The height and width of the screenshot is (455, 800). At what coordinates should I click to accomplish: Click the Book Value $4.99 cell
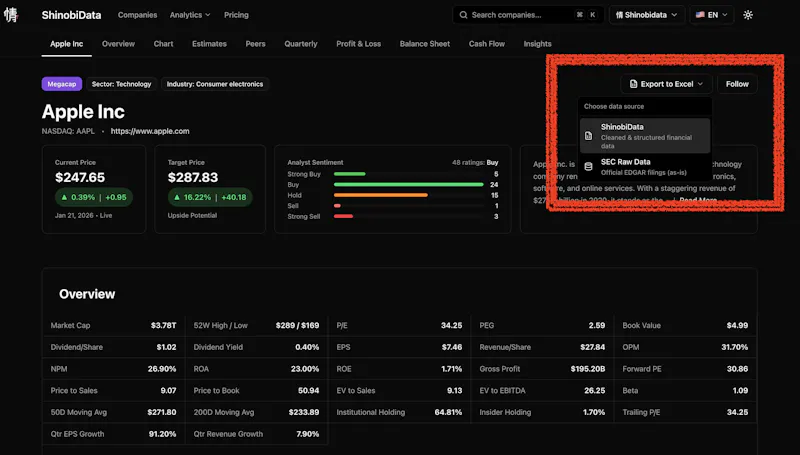pos(737,325)
